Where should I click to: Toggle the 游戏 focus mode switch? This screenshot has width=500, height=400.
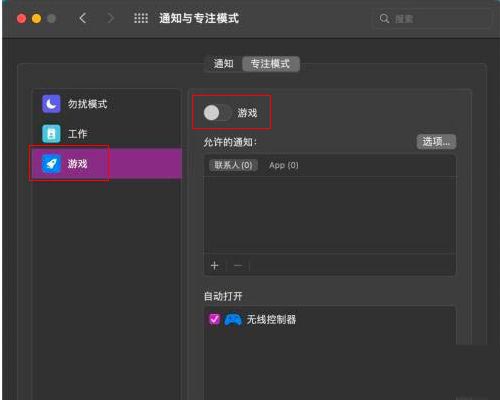point(217,113)
